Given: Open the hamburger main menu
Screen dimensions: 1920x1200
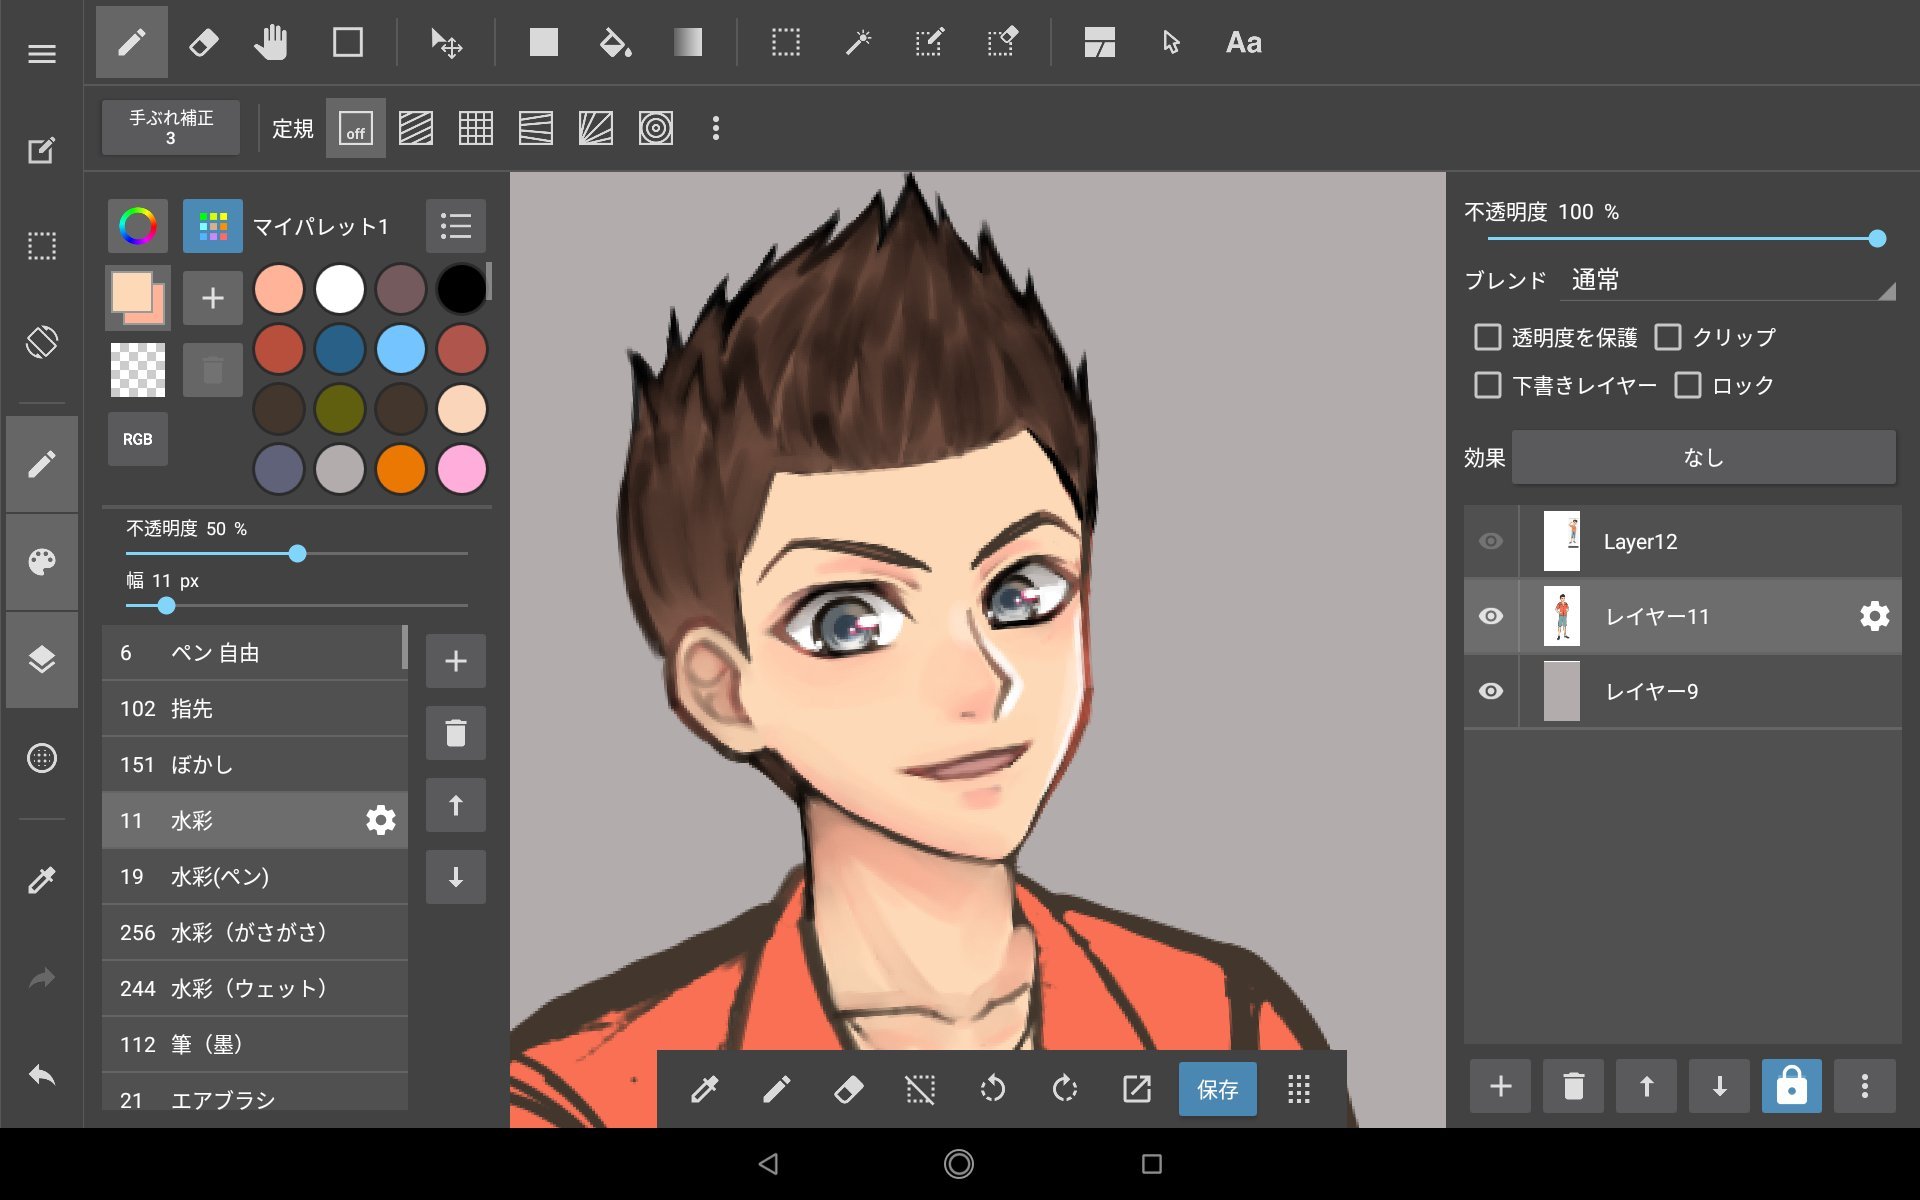Looking at the screenshot, I should [x=41, y=54].
